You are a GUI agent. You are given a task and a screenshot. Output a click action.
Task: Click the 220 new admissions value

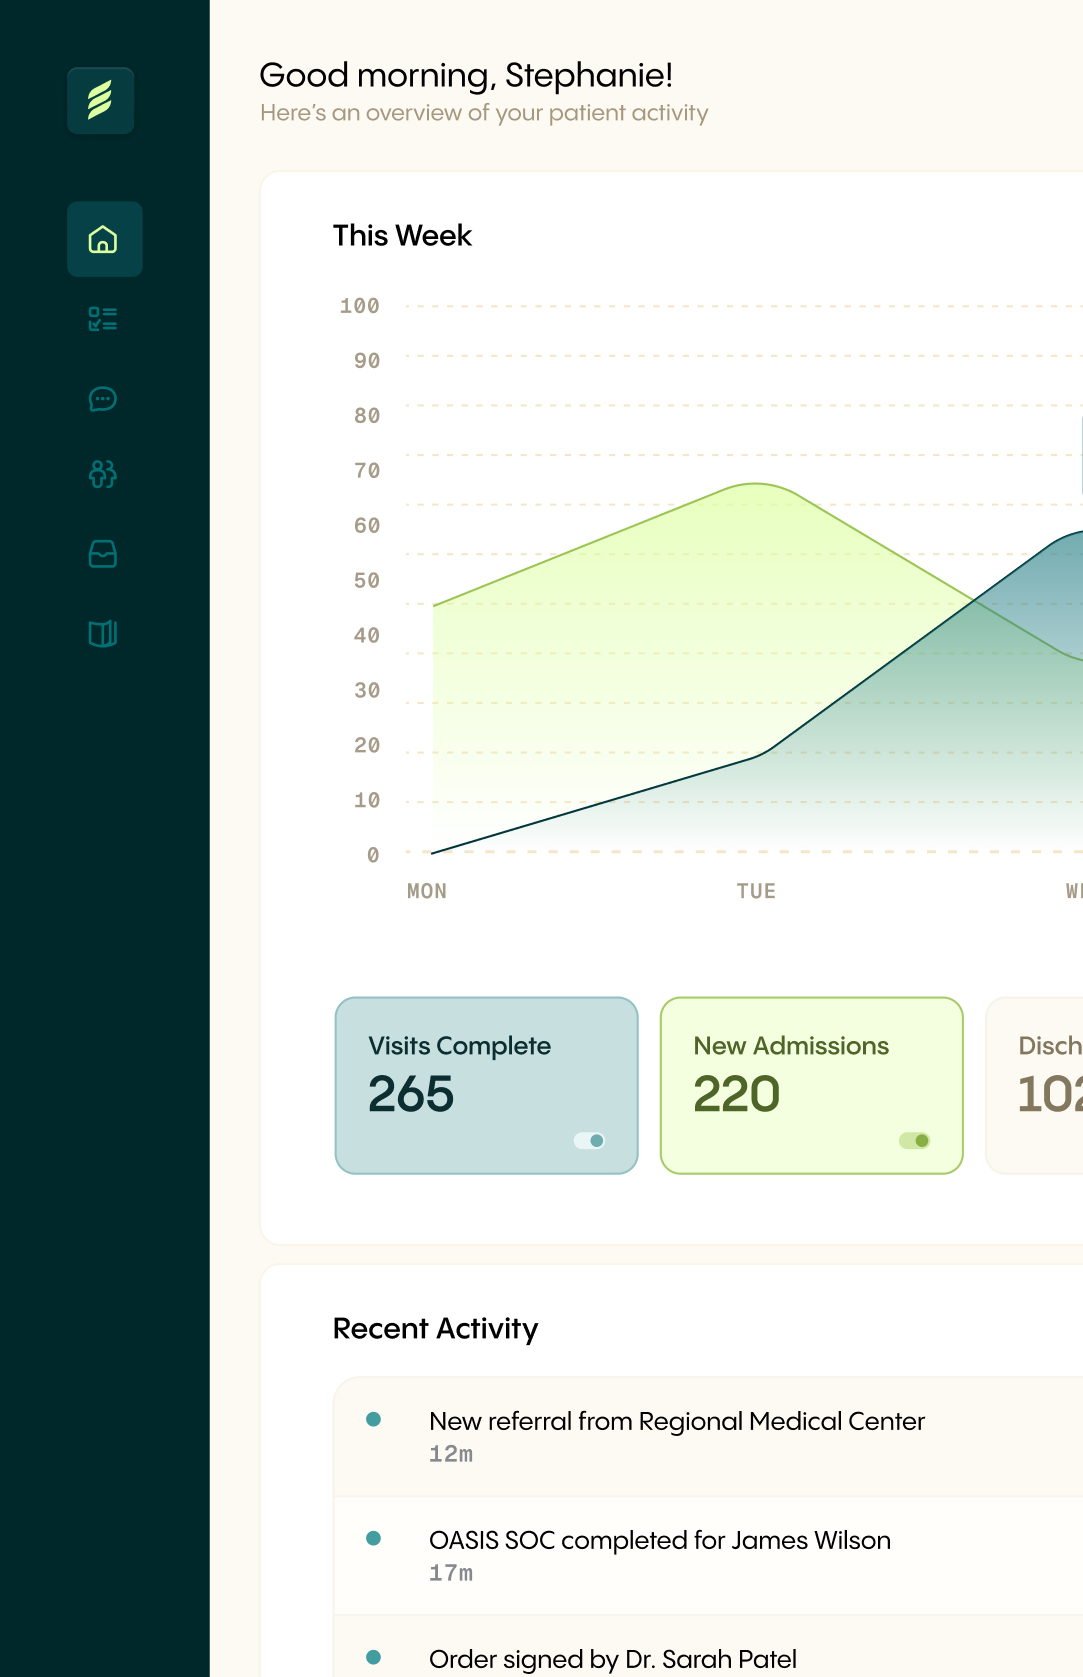coord(737,1094)
